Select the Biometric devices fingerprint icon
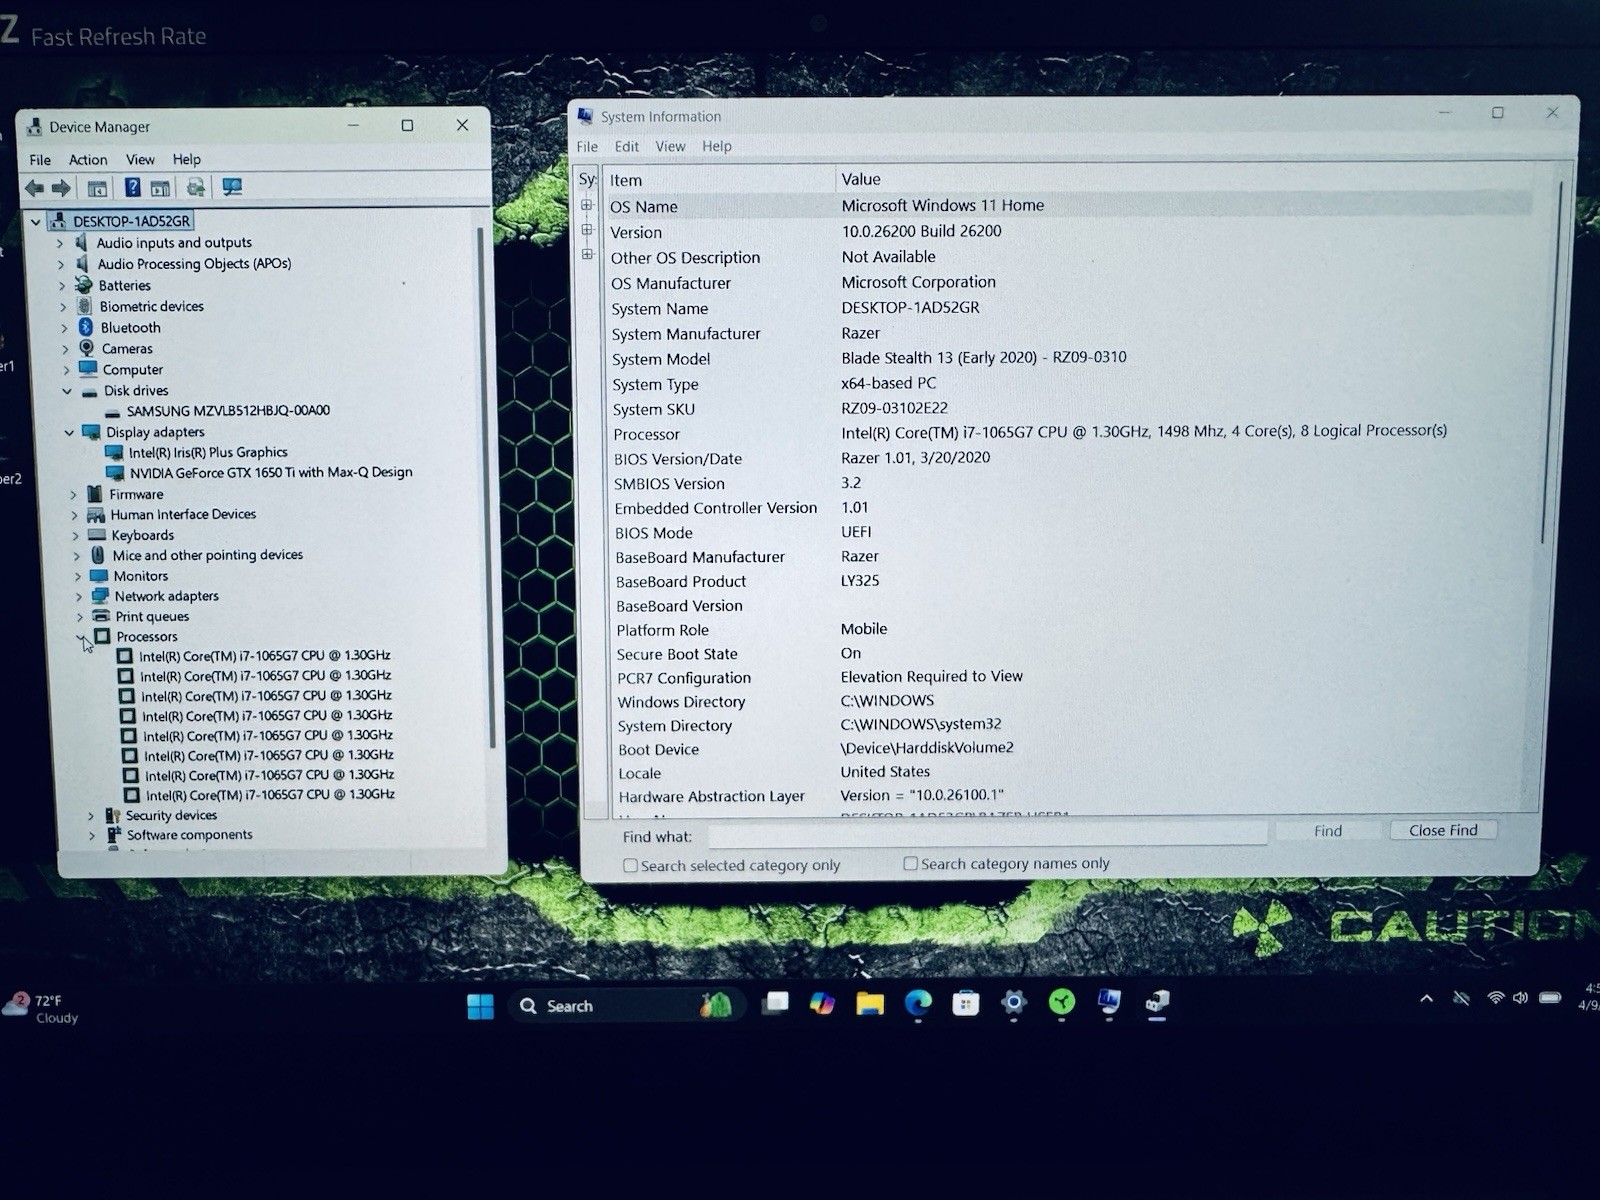 tap(85, 306)
